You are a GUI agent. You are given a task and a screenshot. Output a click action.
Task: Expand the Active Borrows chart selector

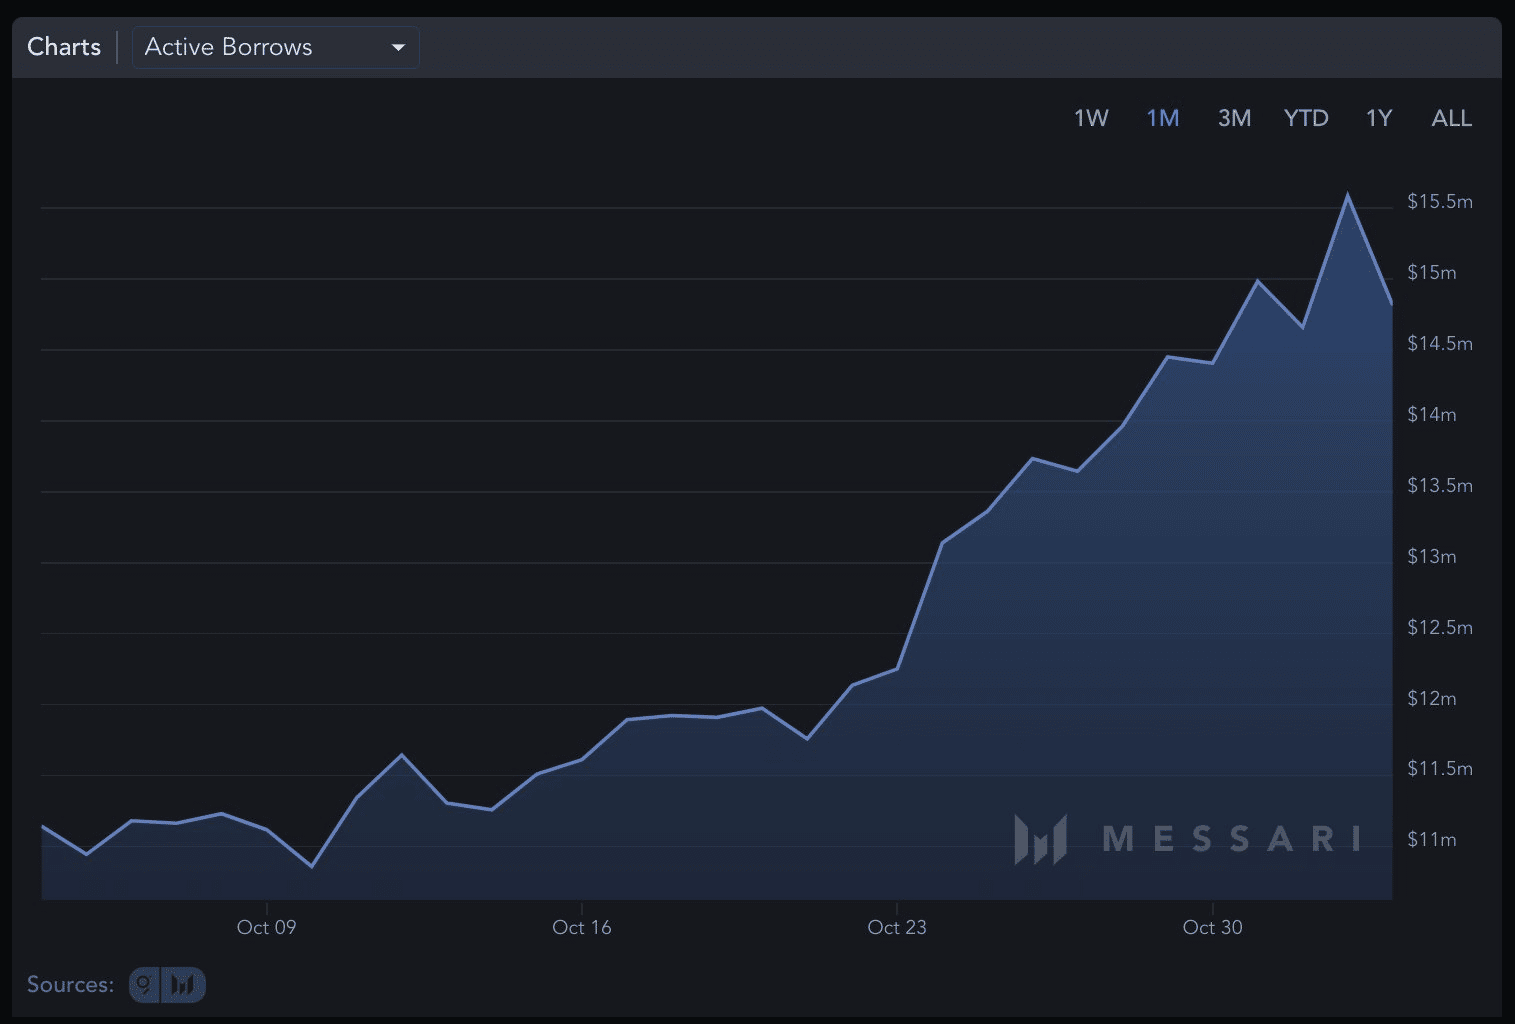tap(275, 47)
